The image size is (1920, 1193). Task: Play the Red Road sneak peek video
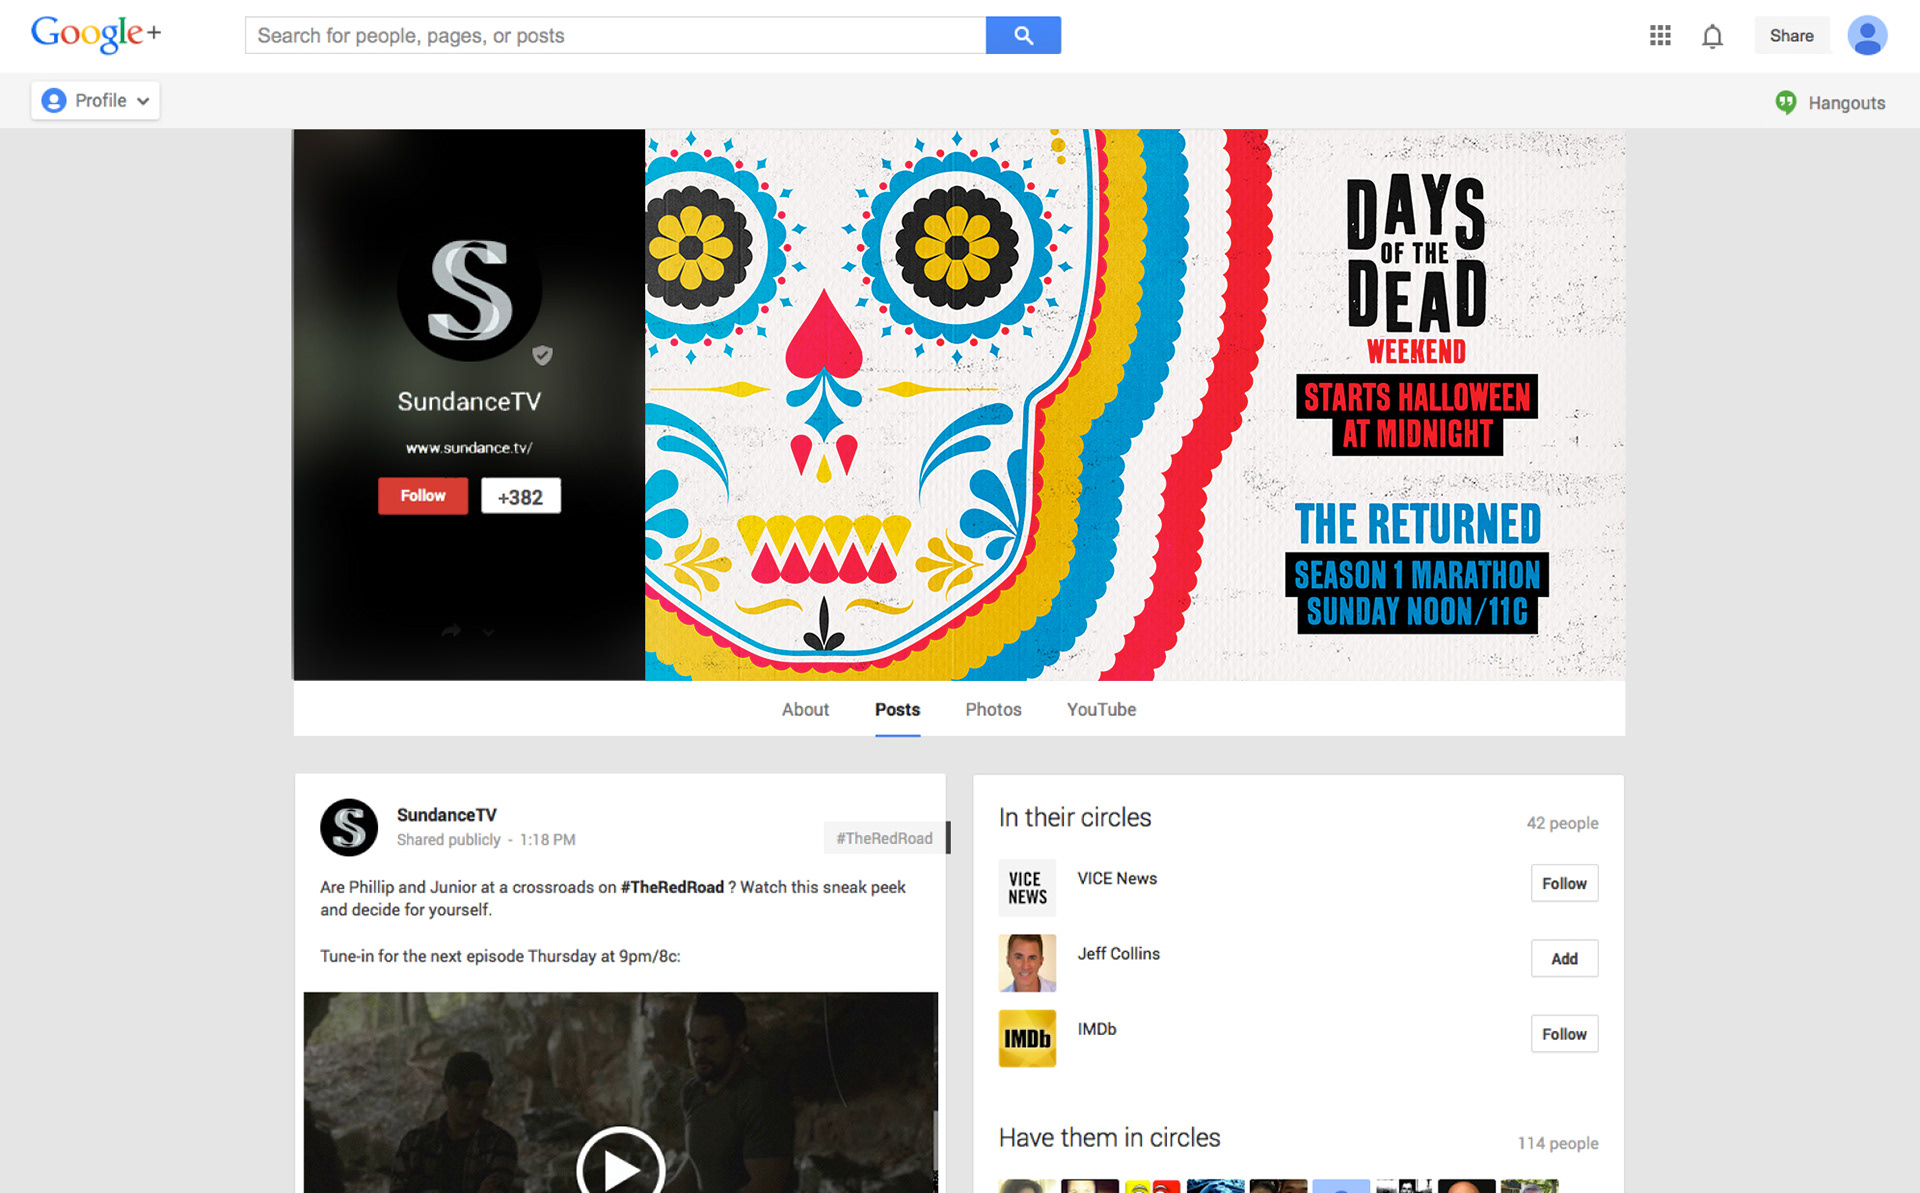(x=620, y=1165)
